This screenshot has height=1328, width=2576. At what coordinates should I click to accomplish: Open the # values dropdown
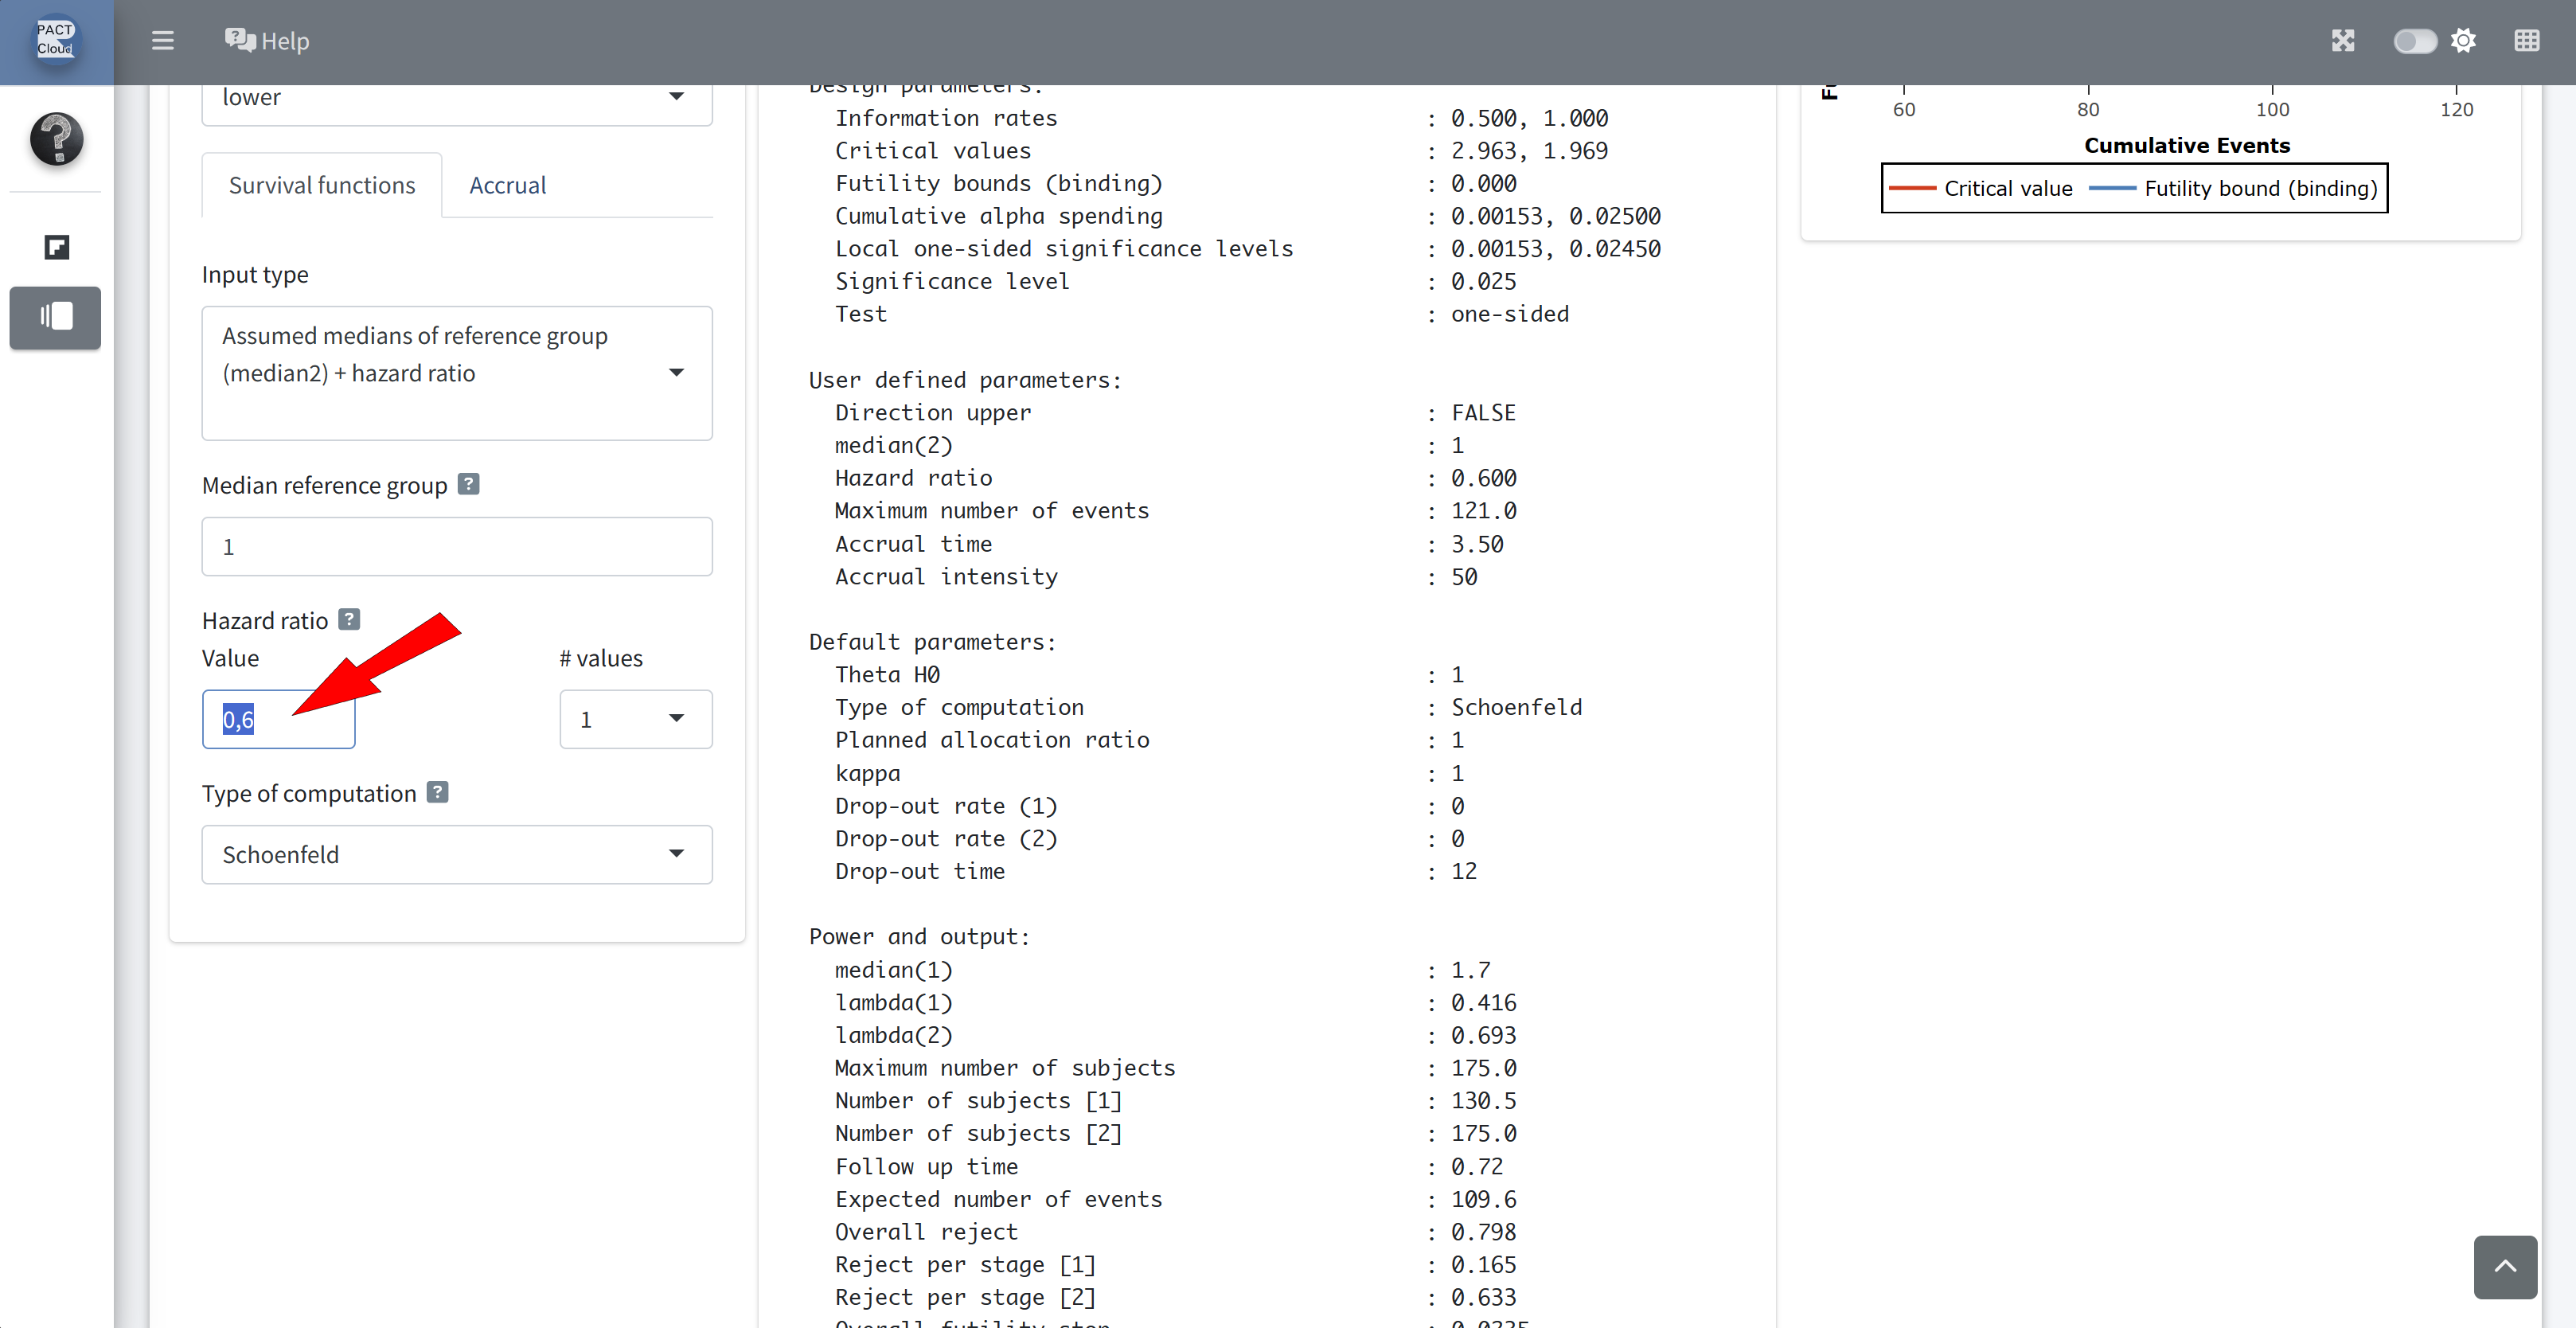click(635, 719)
